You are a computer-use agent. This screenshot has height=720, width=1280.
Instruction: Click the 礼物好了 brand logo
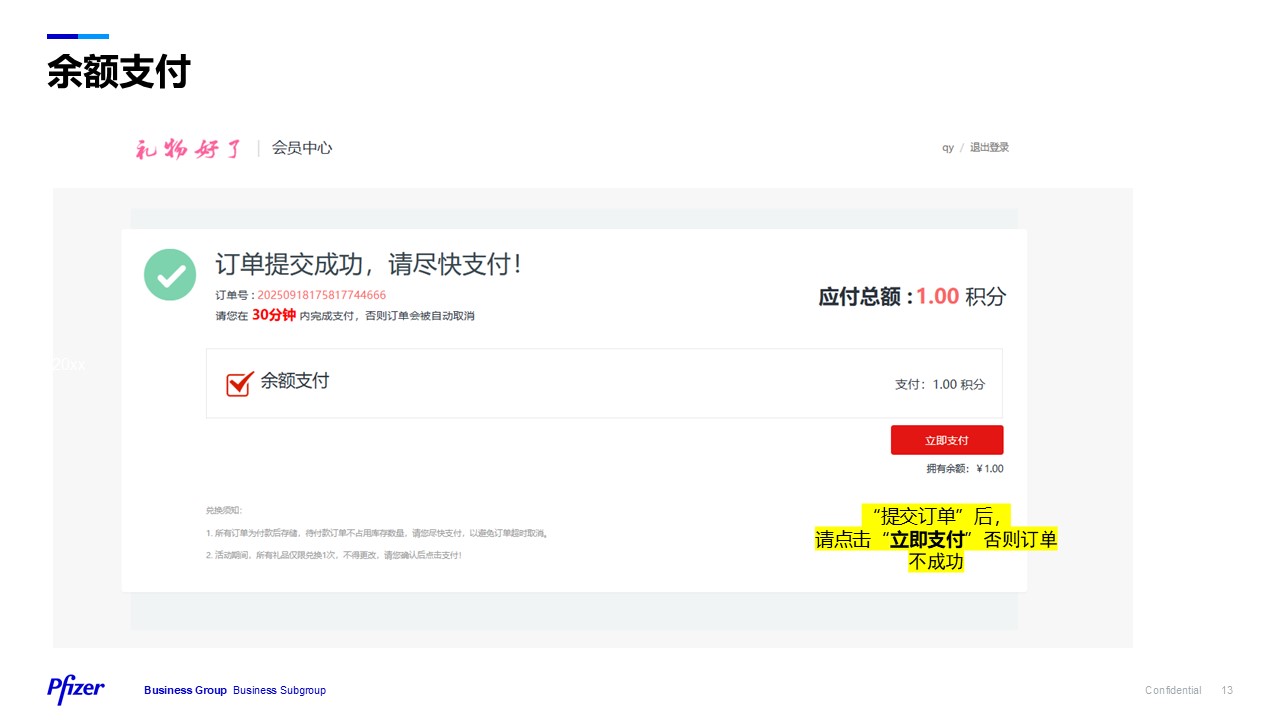tap(186, 147)
